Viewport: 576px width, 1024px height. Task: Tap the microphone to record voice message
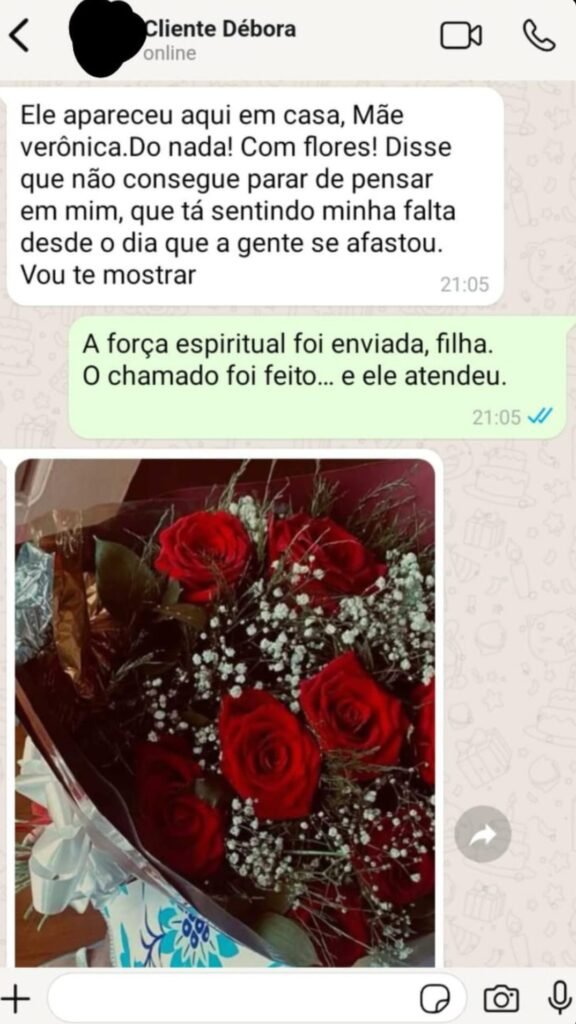tap(559, 999)
